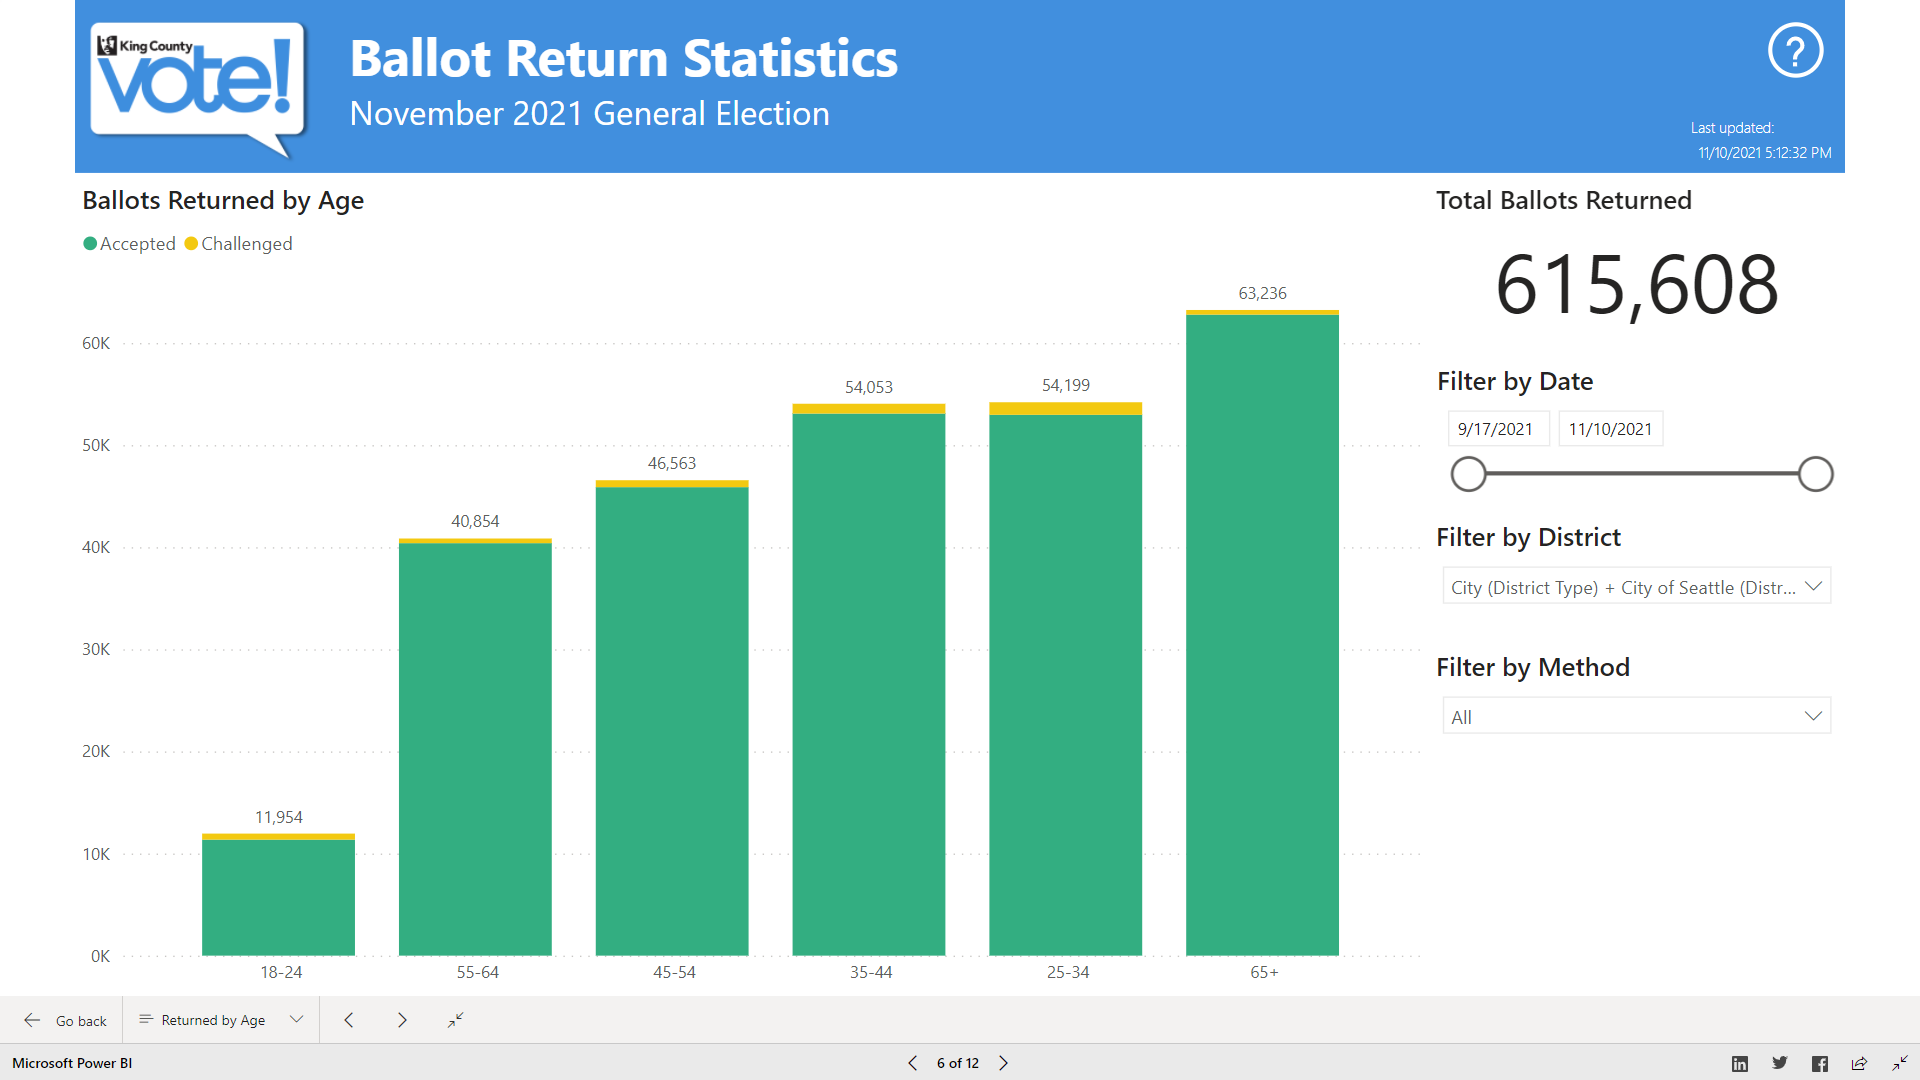Share report on Facebook
Screen dimensions: 1920x1080
click(x=1820, y=1063)
